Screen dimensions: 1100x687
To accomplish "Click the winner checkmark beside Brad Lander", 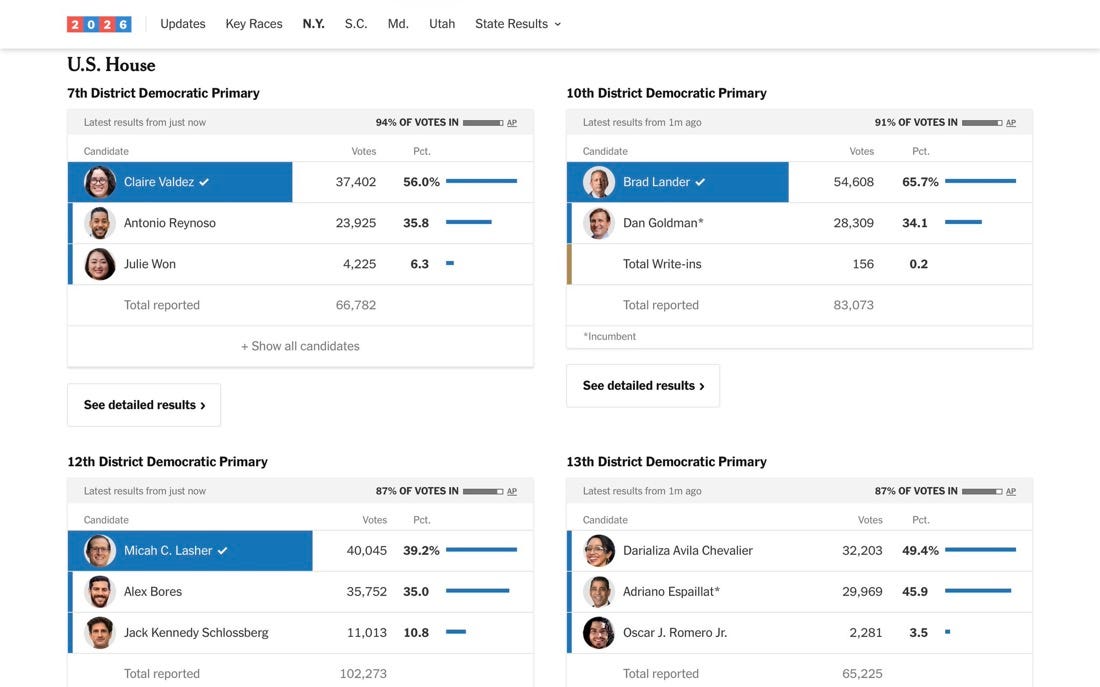I will [x=700, y=182].
